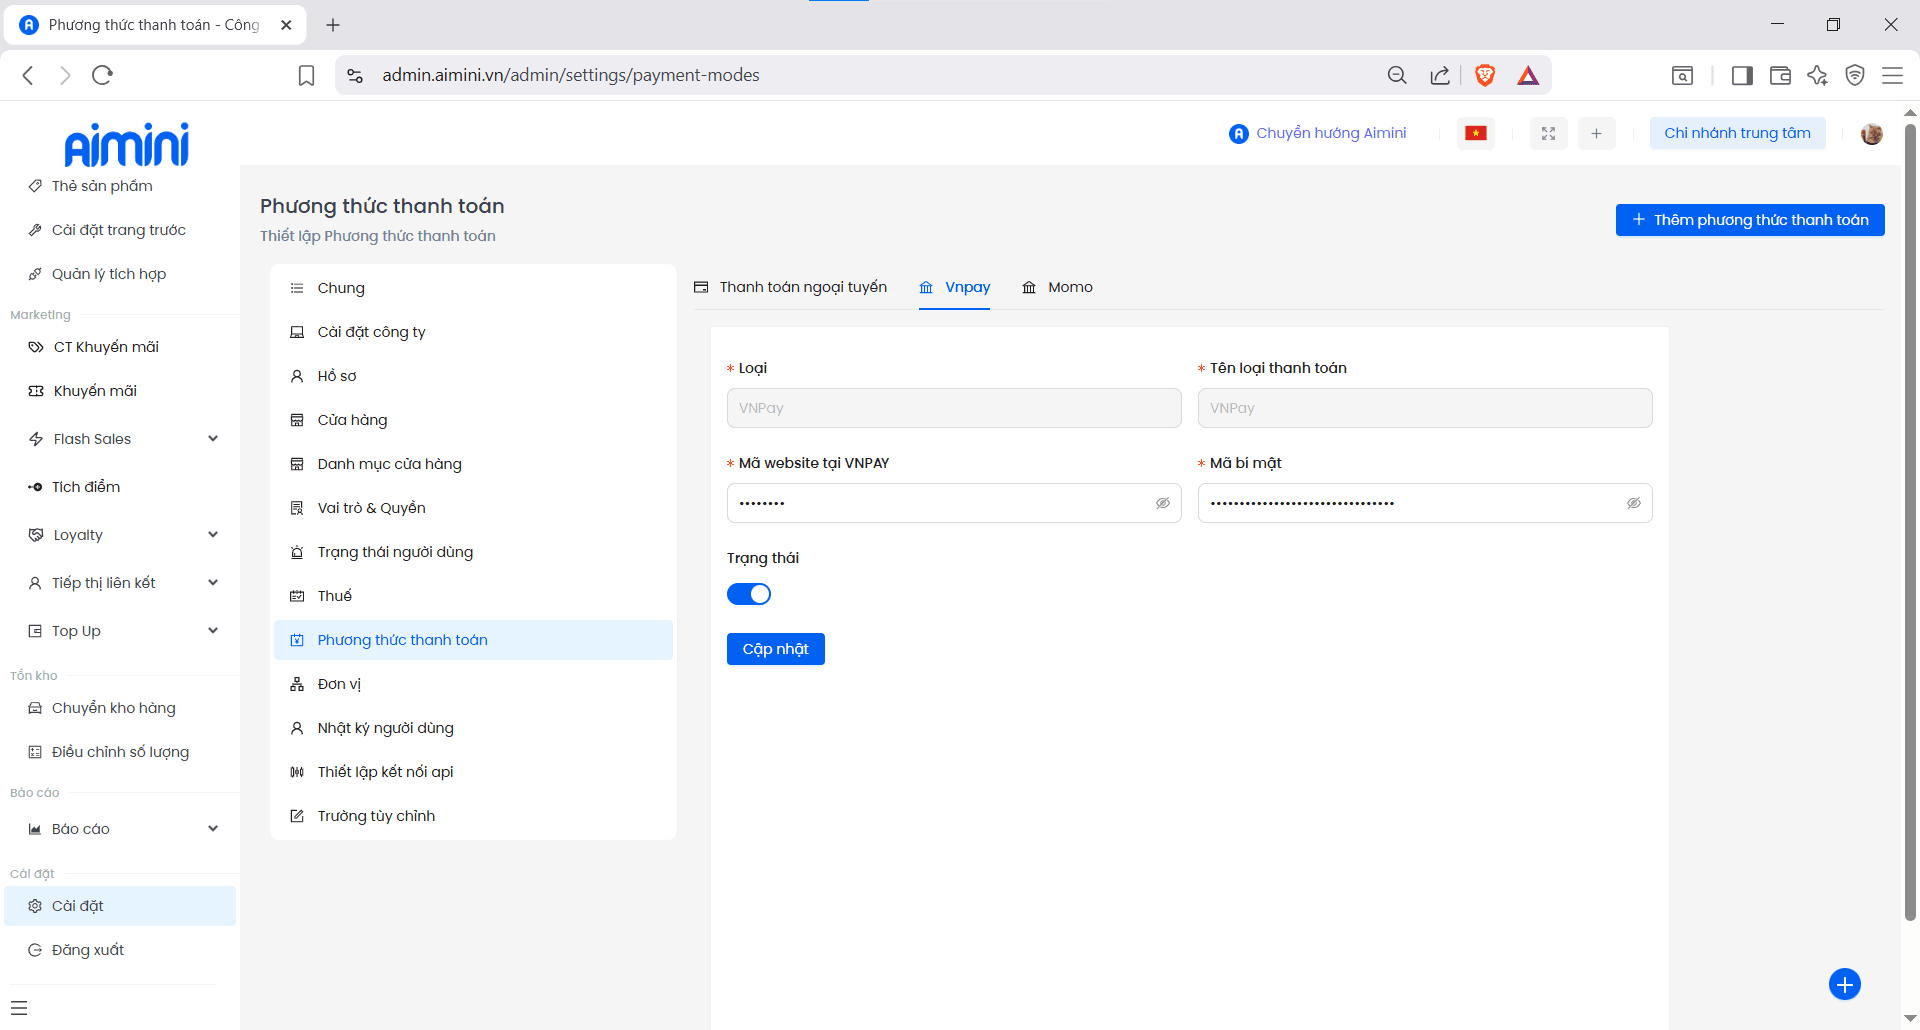Show the Mã website tại VNPAY value
1920x1030 pixels.
(x=1163, y=503)
